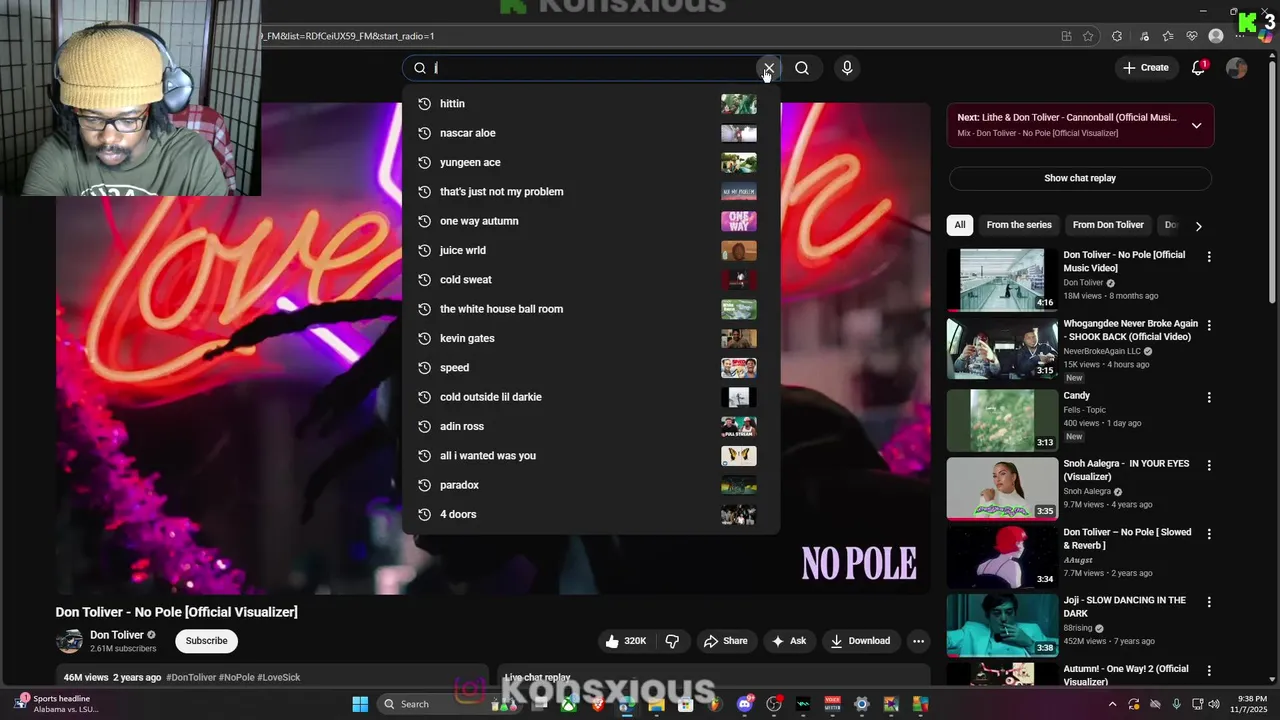
Task: Open options for 'No Pole [ Slowed & Reverb ]'
Action: (x=1209, y=534)
